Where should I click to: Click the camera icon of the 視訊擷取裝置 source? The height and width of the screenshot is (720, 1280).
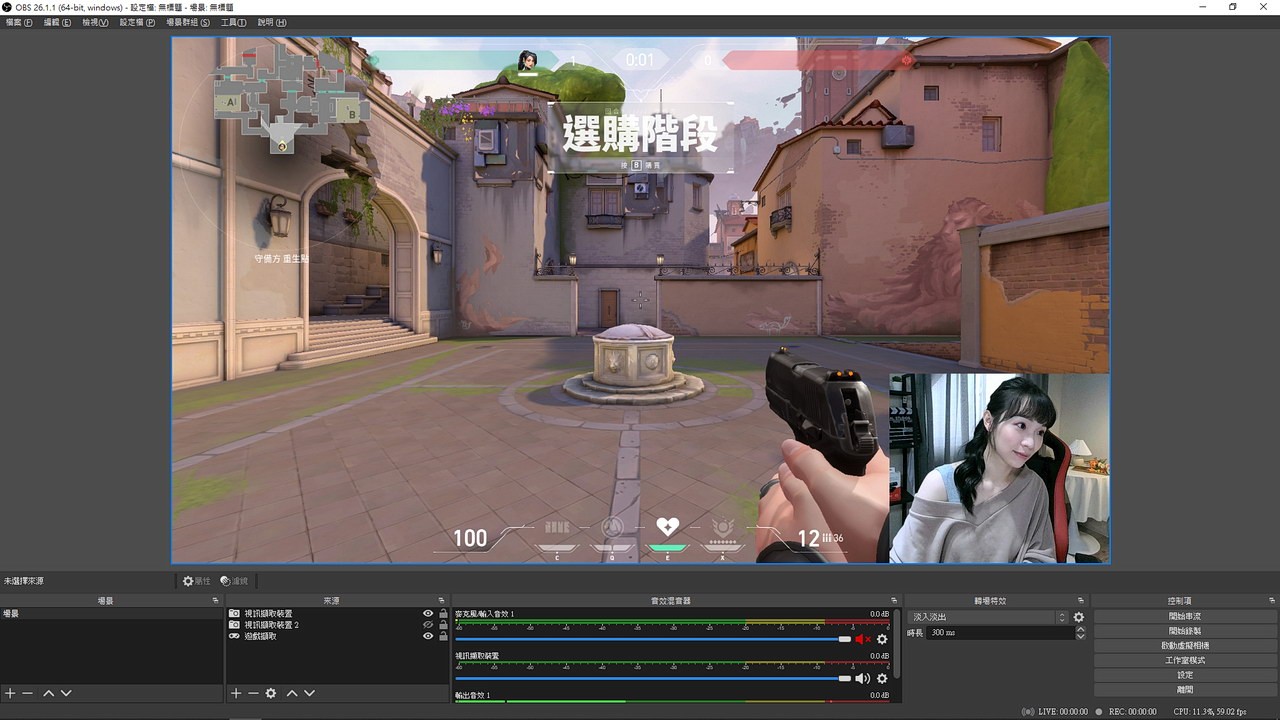click(234, 613)
